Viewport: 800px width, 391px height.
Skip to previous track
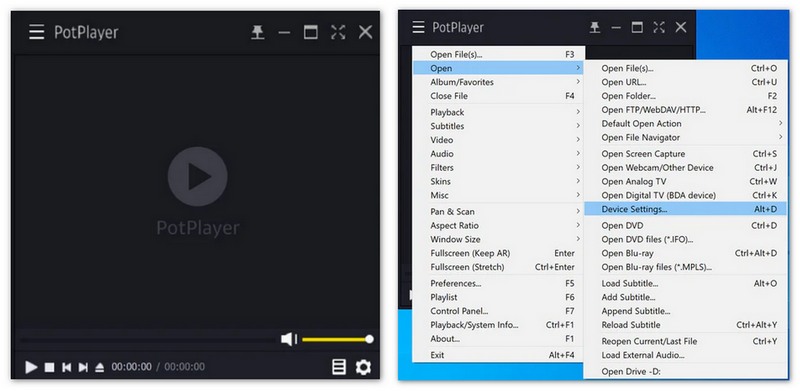click(66, 367)
